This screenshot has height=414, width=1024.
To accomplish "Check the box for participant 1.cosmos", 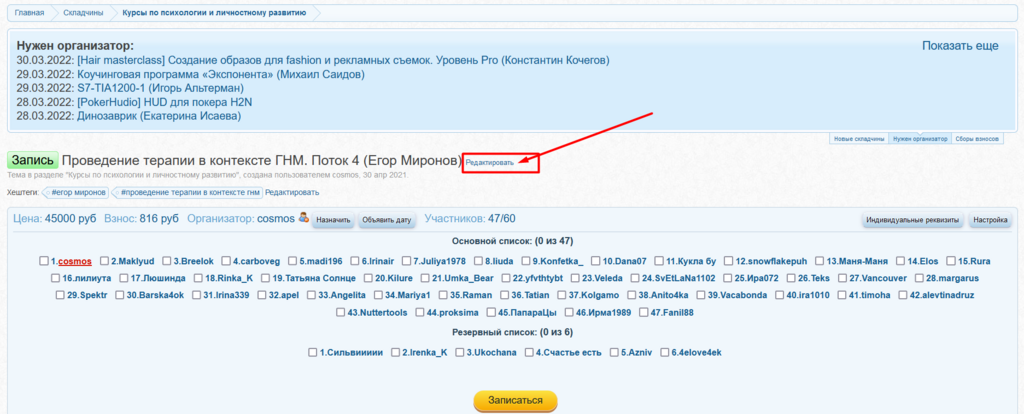I will coord(44,261).
